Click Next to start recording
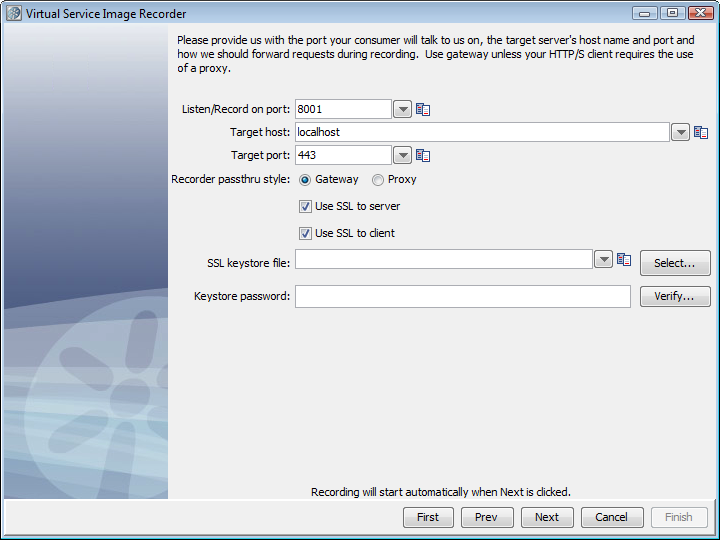Viewport: 720px width, 540px height. click(x=547, y=518)
